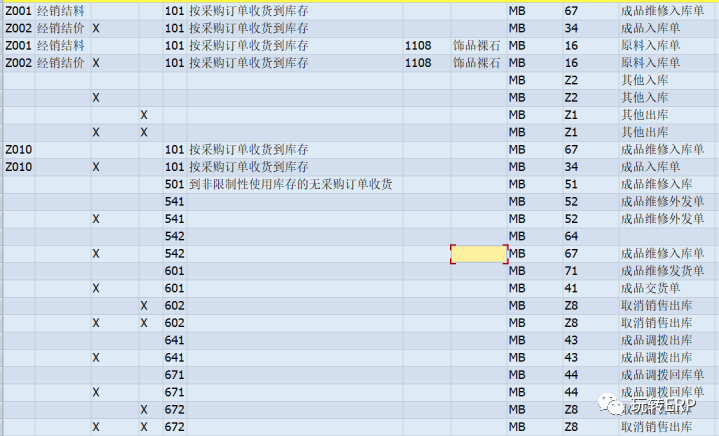Select 'Z002' in the row with value 34
Screen dimensions: 719x436
point(18,28)
